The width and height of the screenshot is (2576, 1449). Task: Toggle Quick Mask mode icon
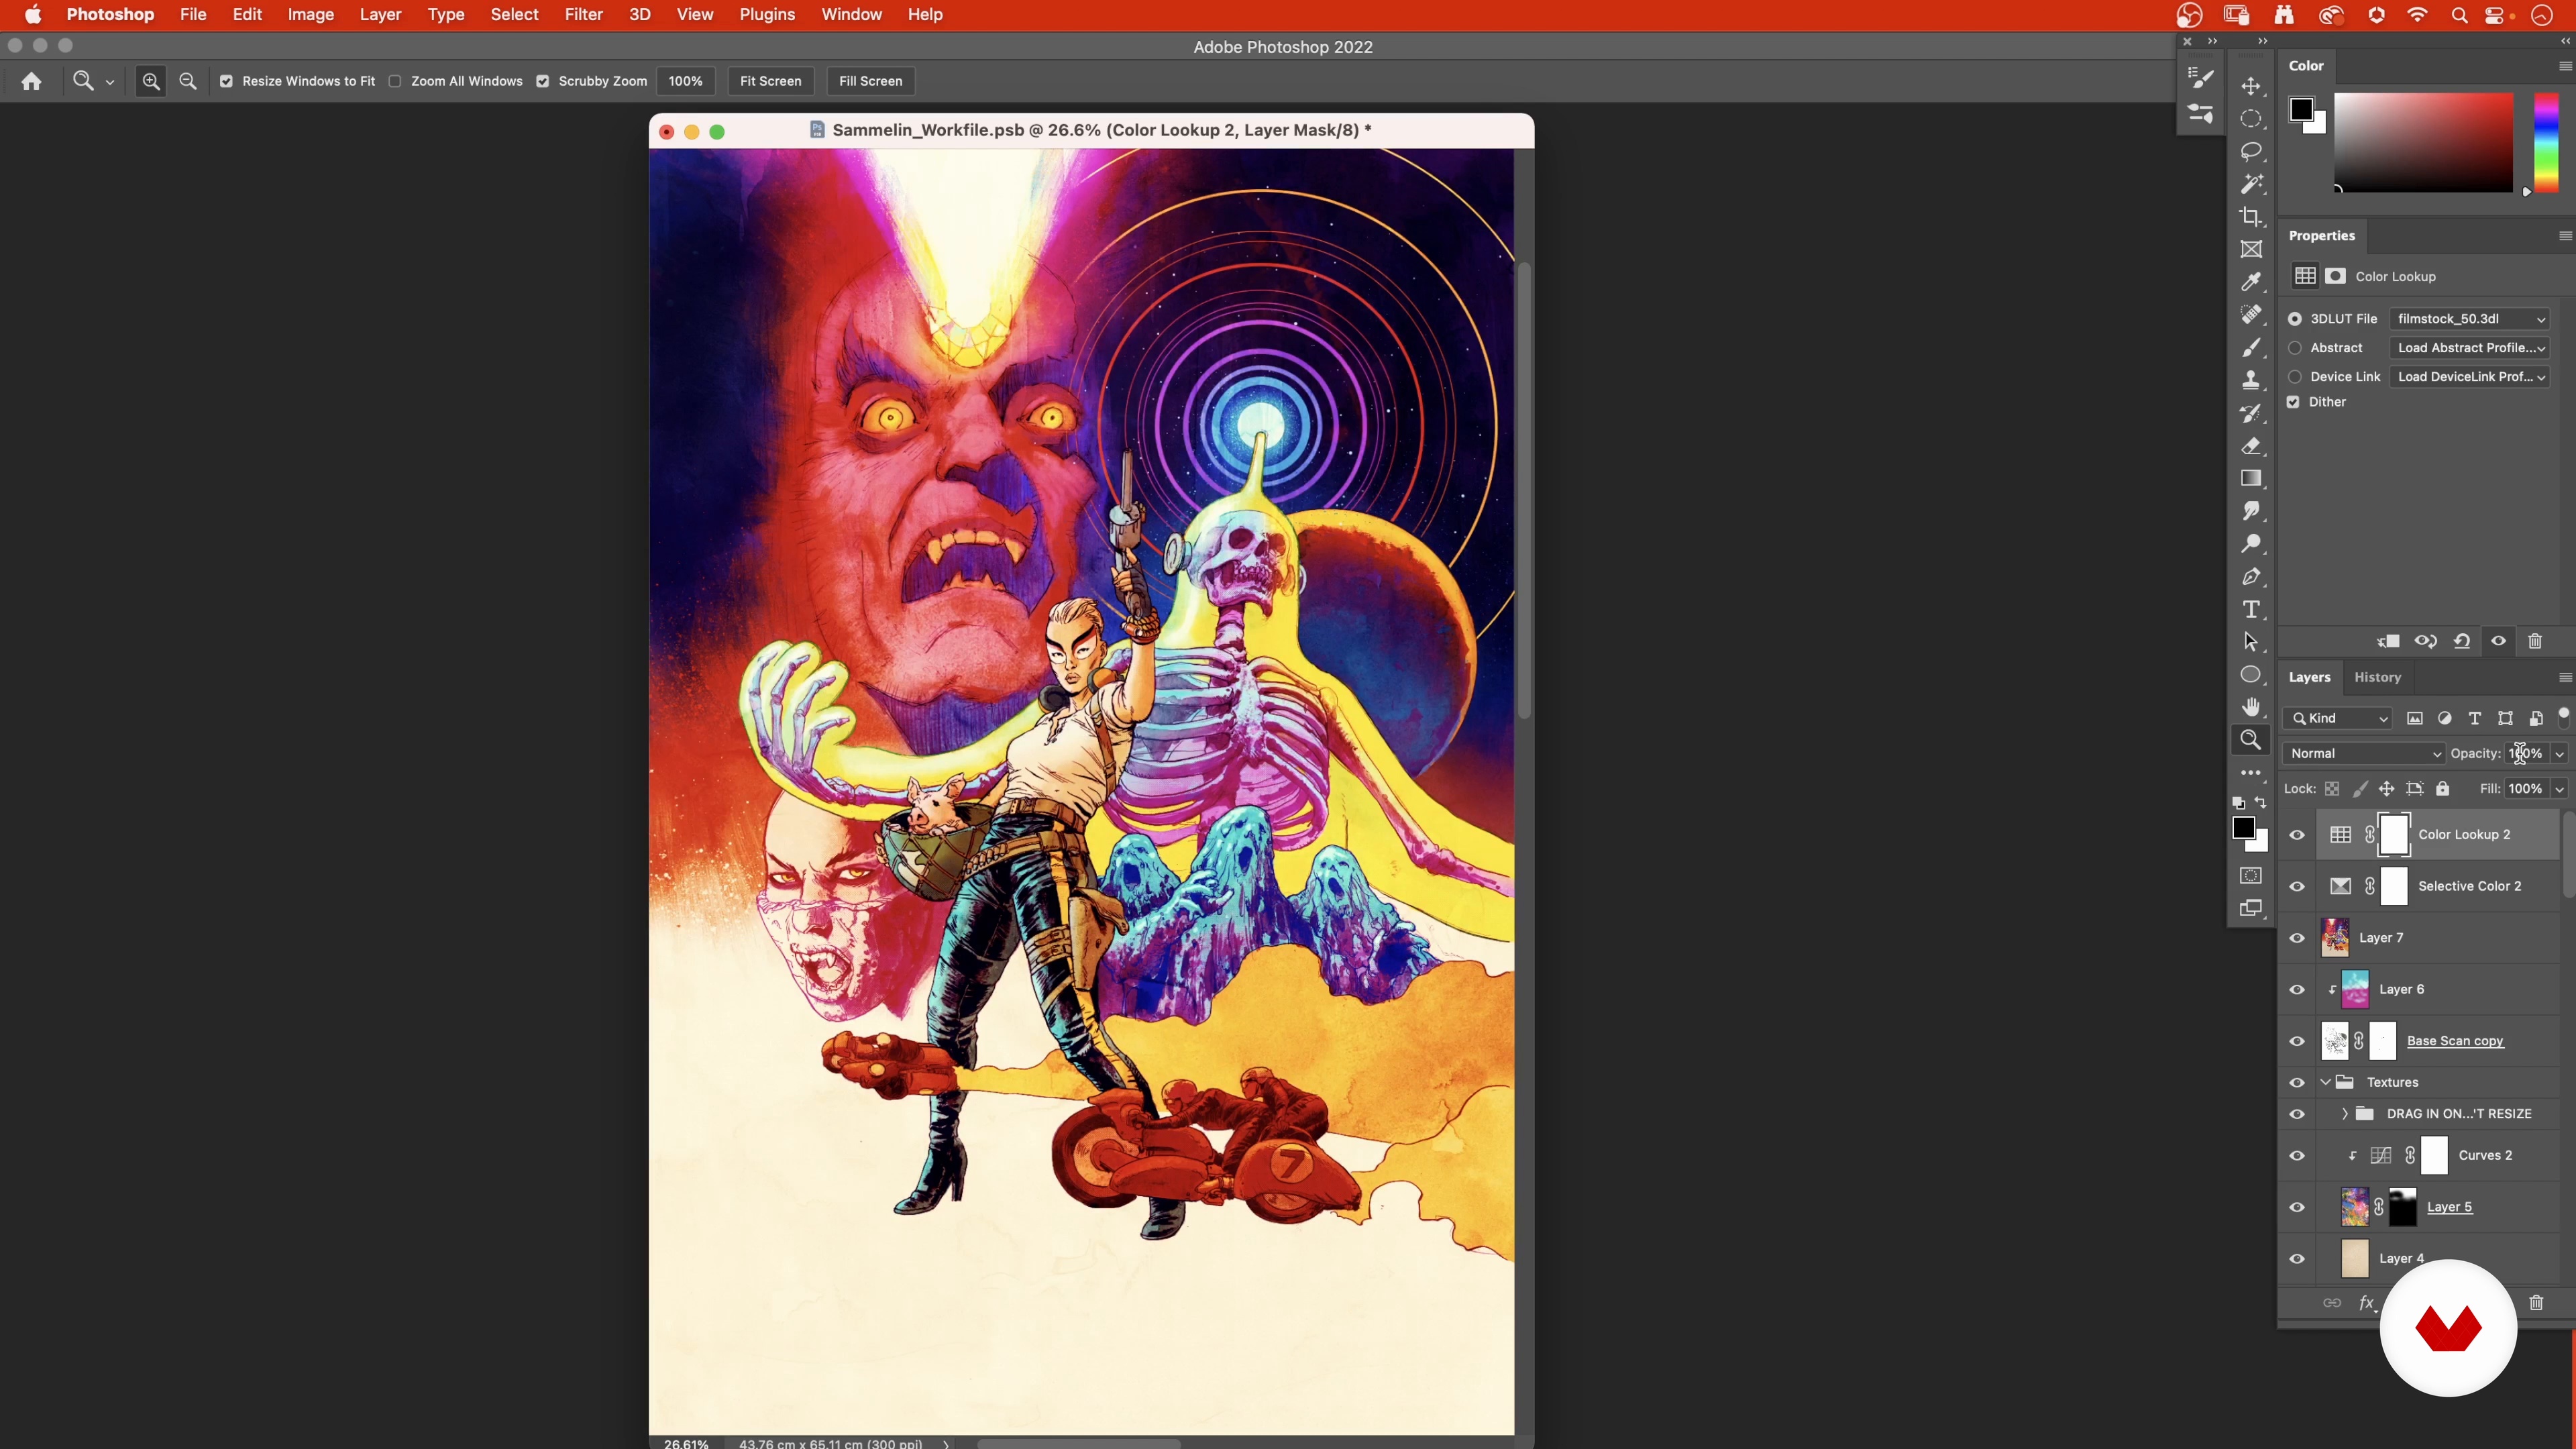pos(2251,876)
